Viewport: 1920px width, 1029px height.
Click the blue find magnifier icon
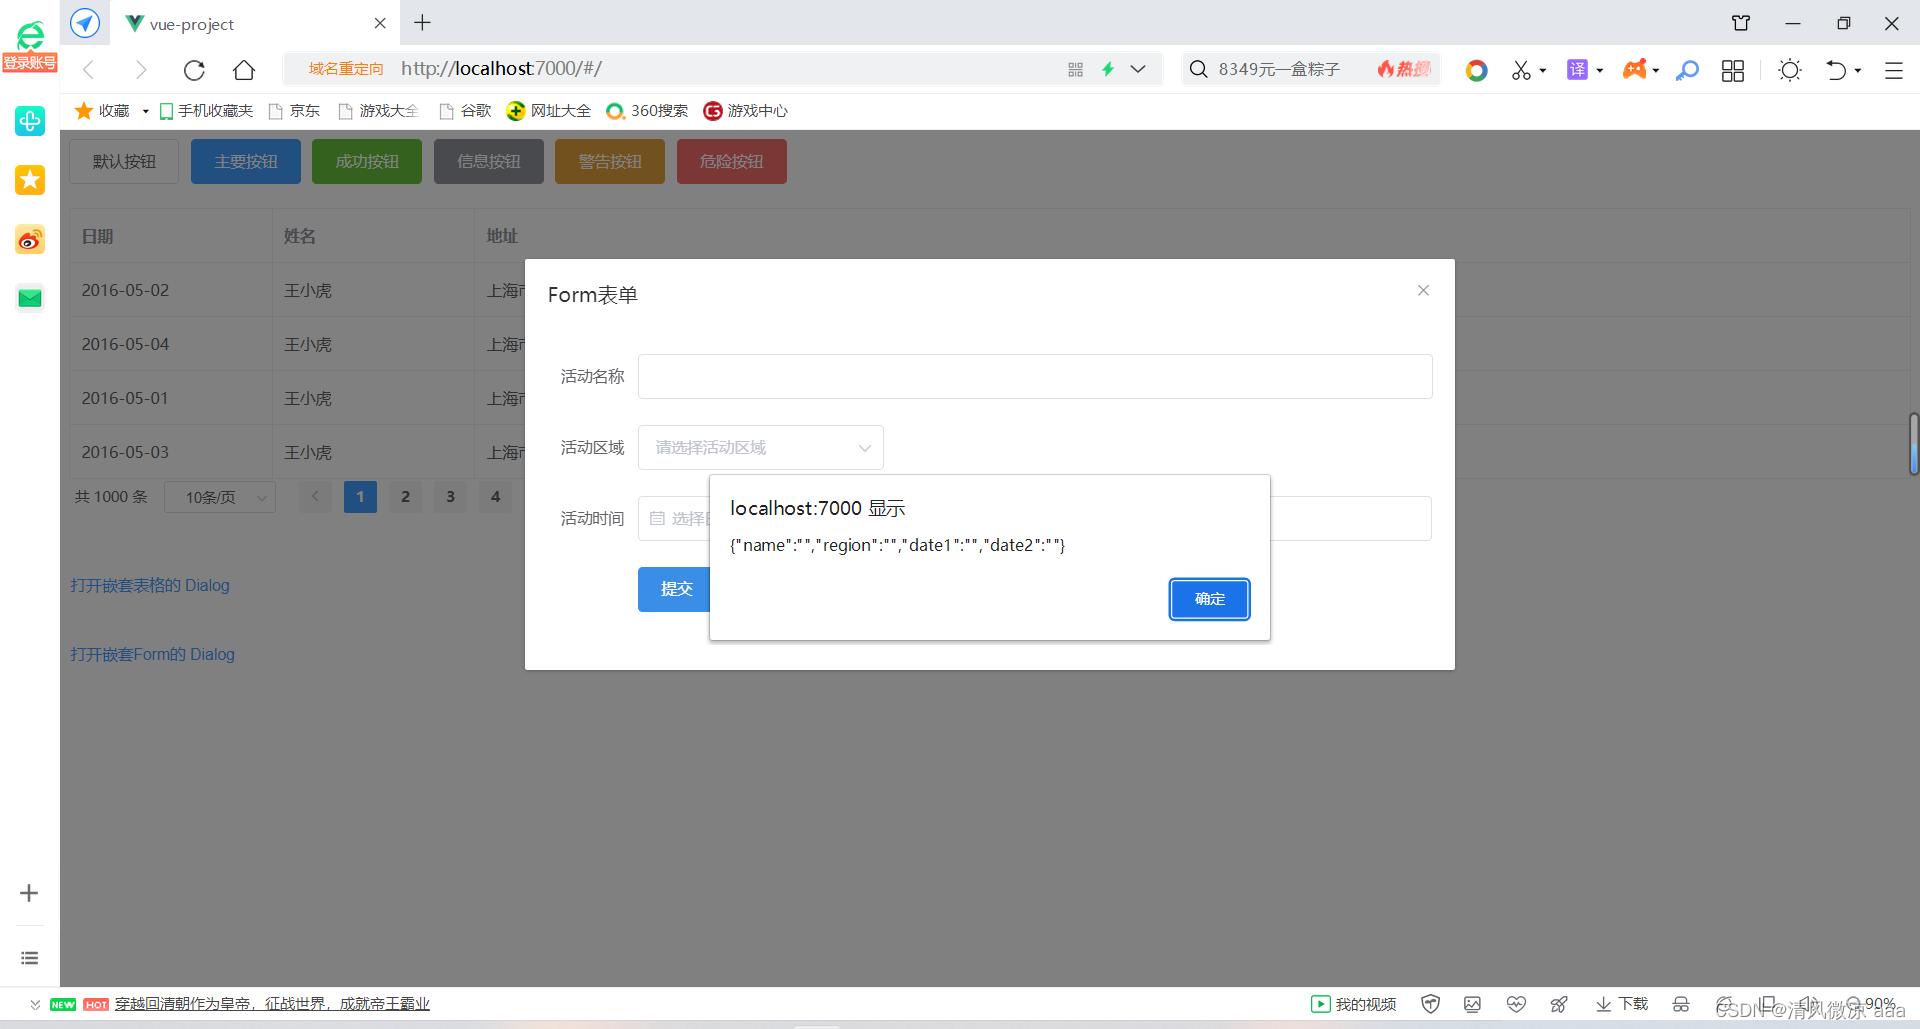point(1687,70)
